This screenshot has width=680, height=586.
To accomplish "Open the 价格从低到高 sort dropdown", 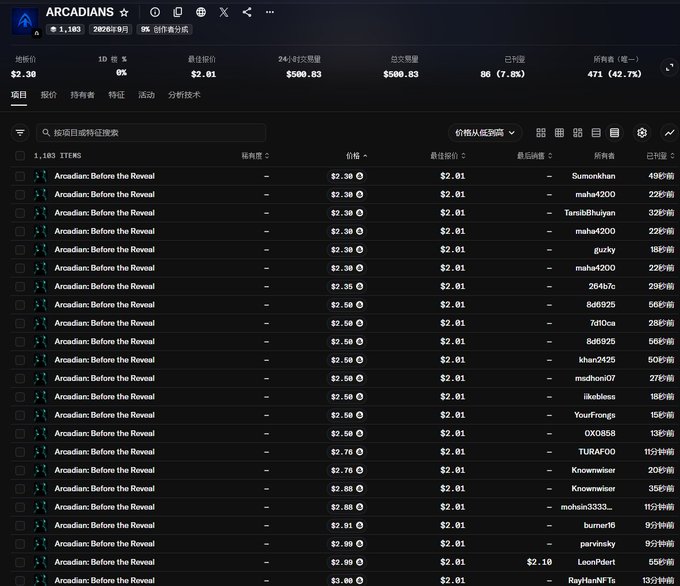I will tap(485, 133).
